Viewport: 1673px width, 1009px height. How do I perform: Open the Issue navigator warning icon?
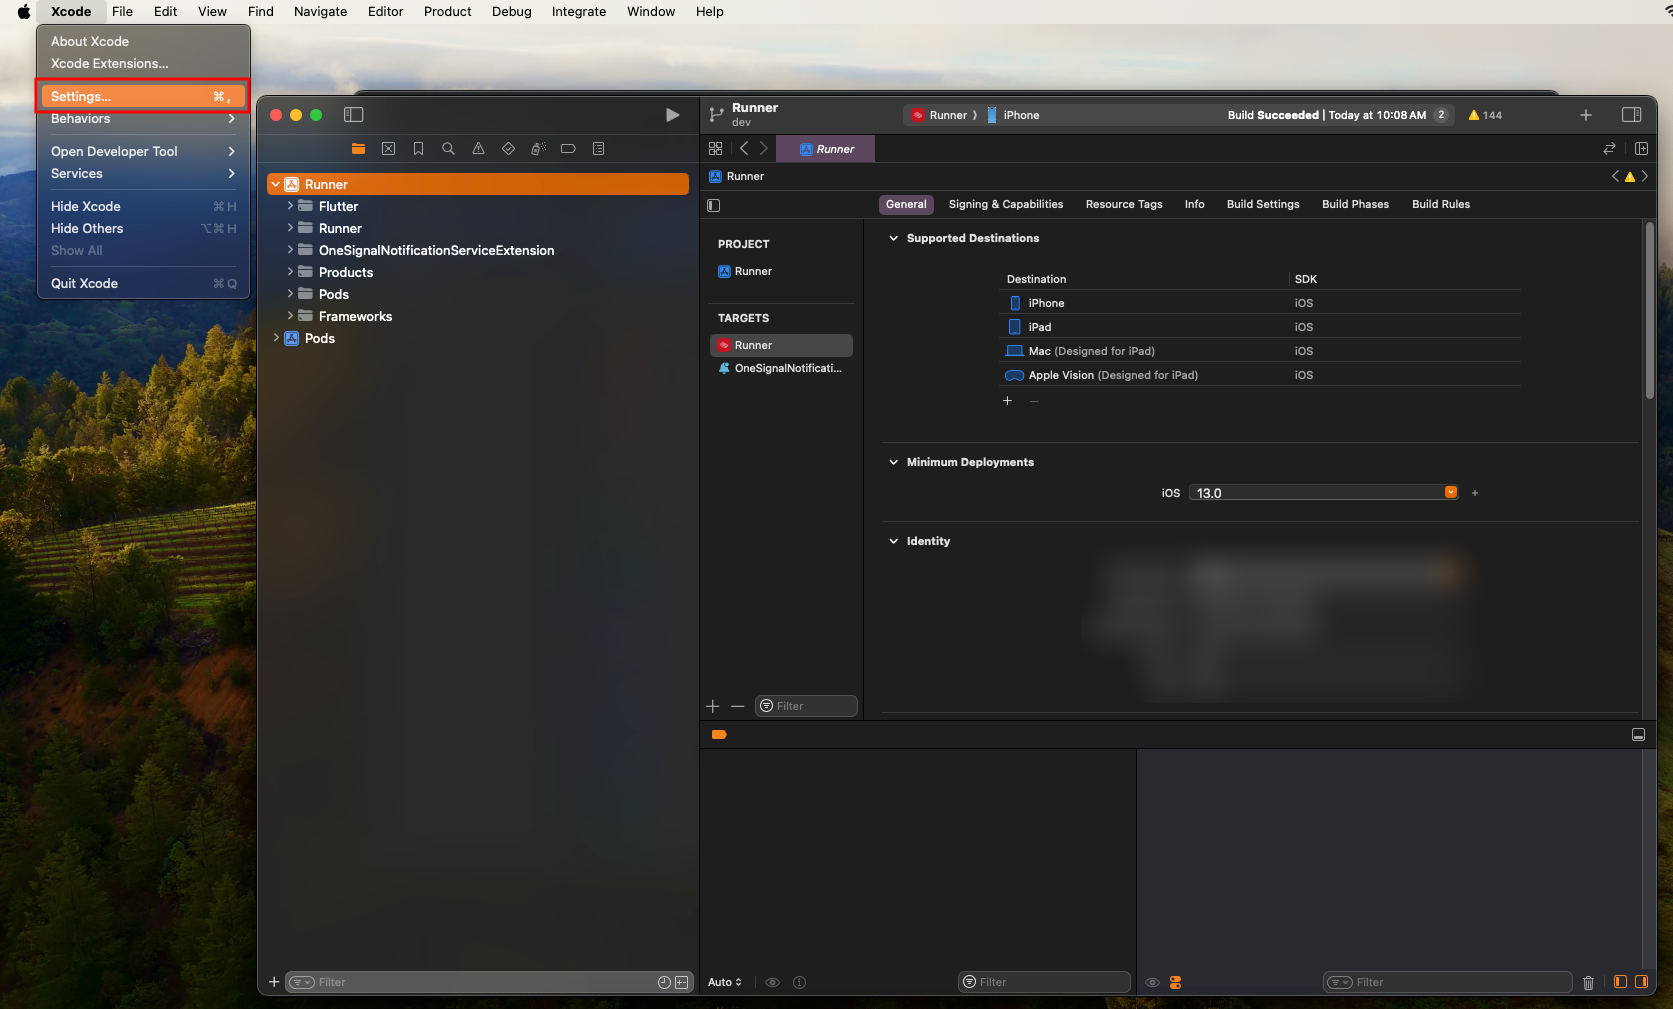coord(478,148)
